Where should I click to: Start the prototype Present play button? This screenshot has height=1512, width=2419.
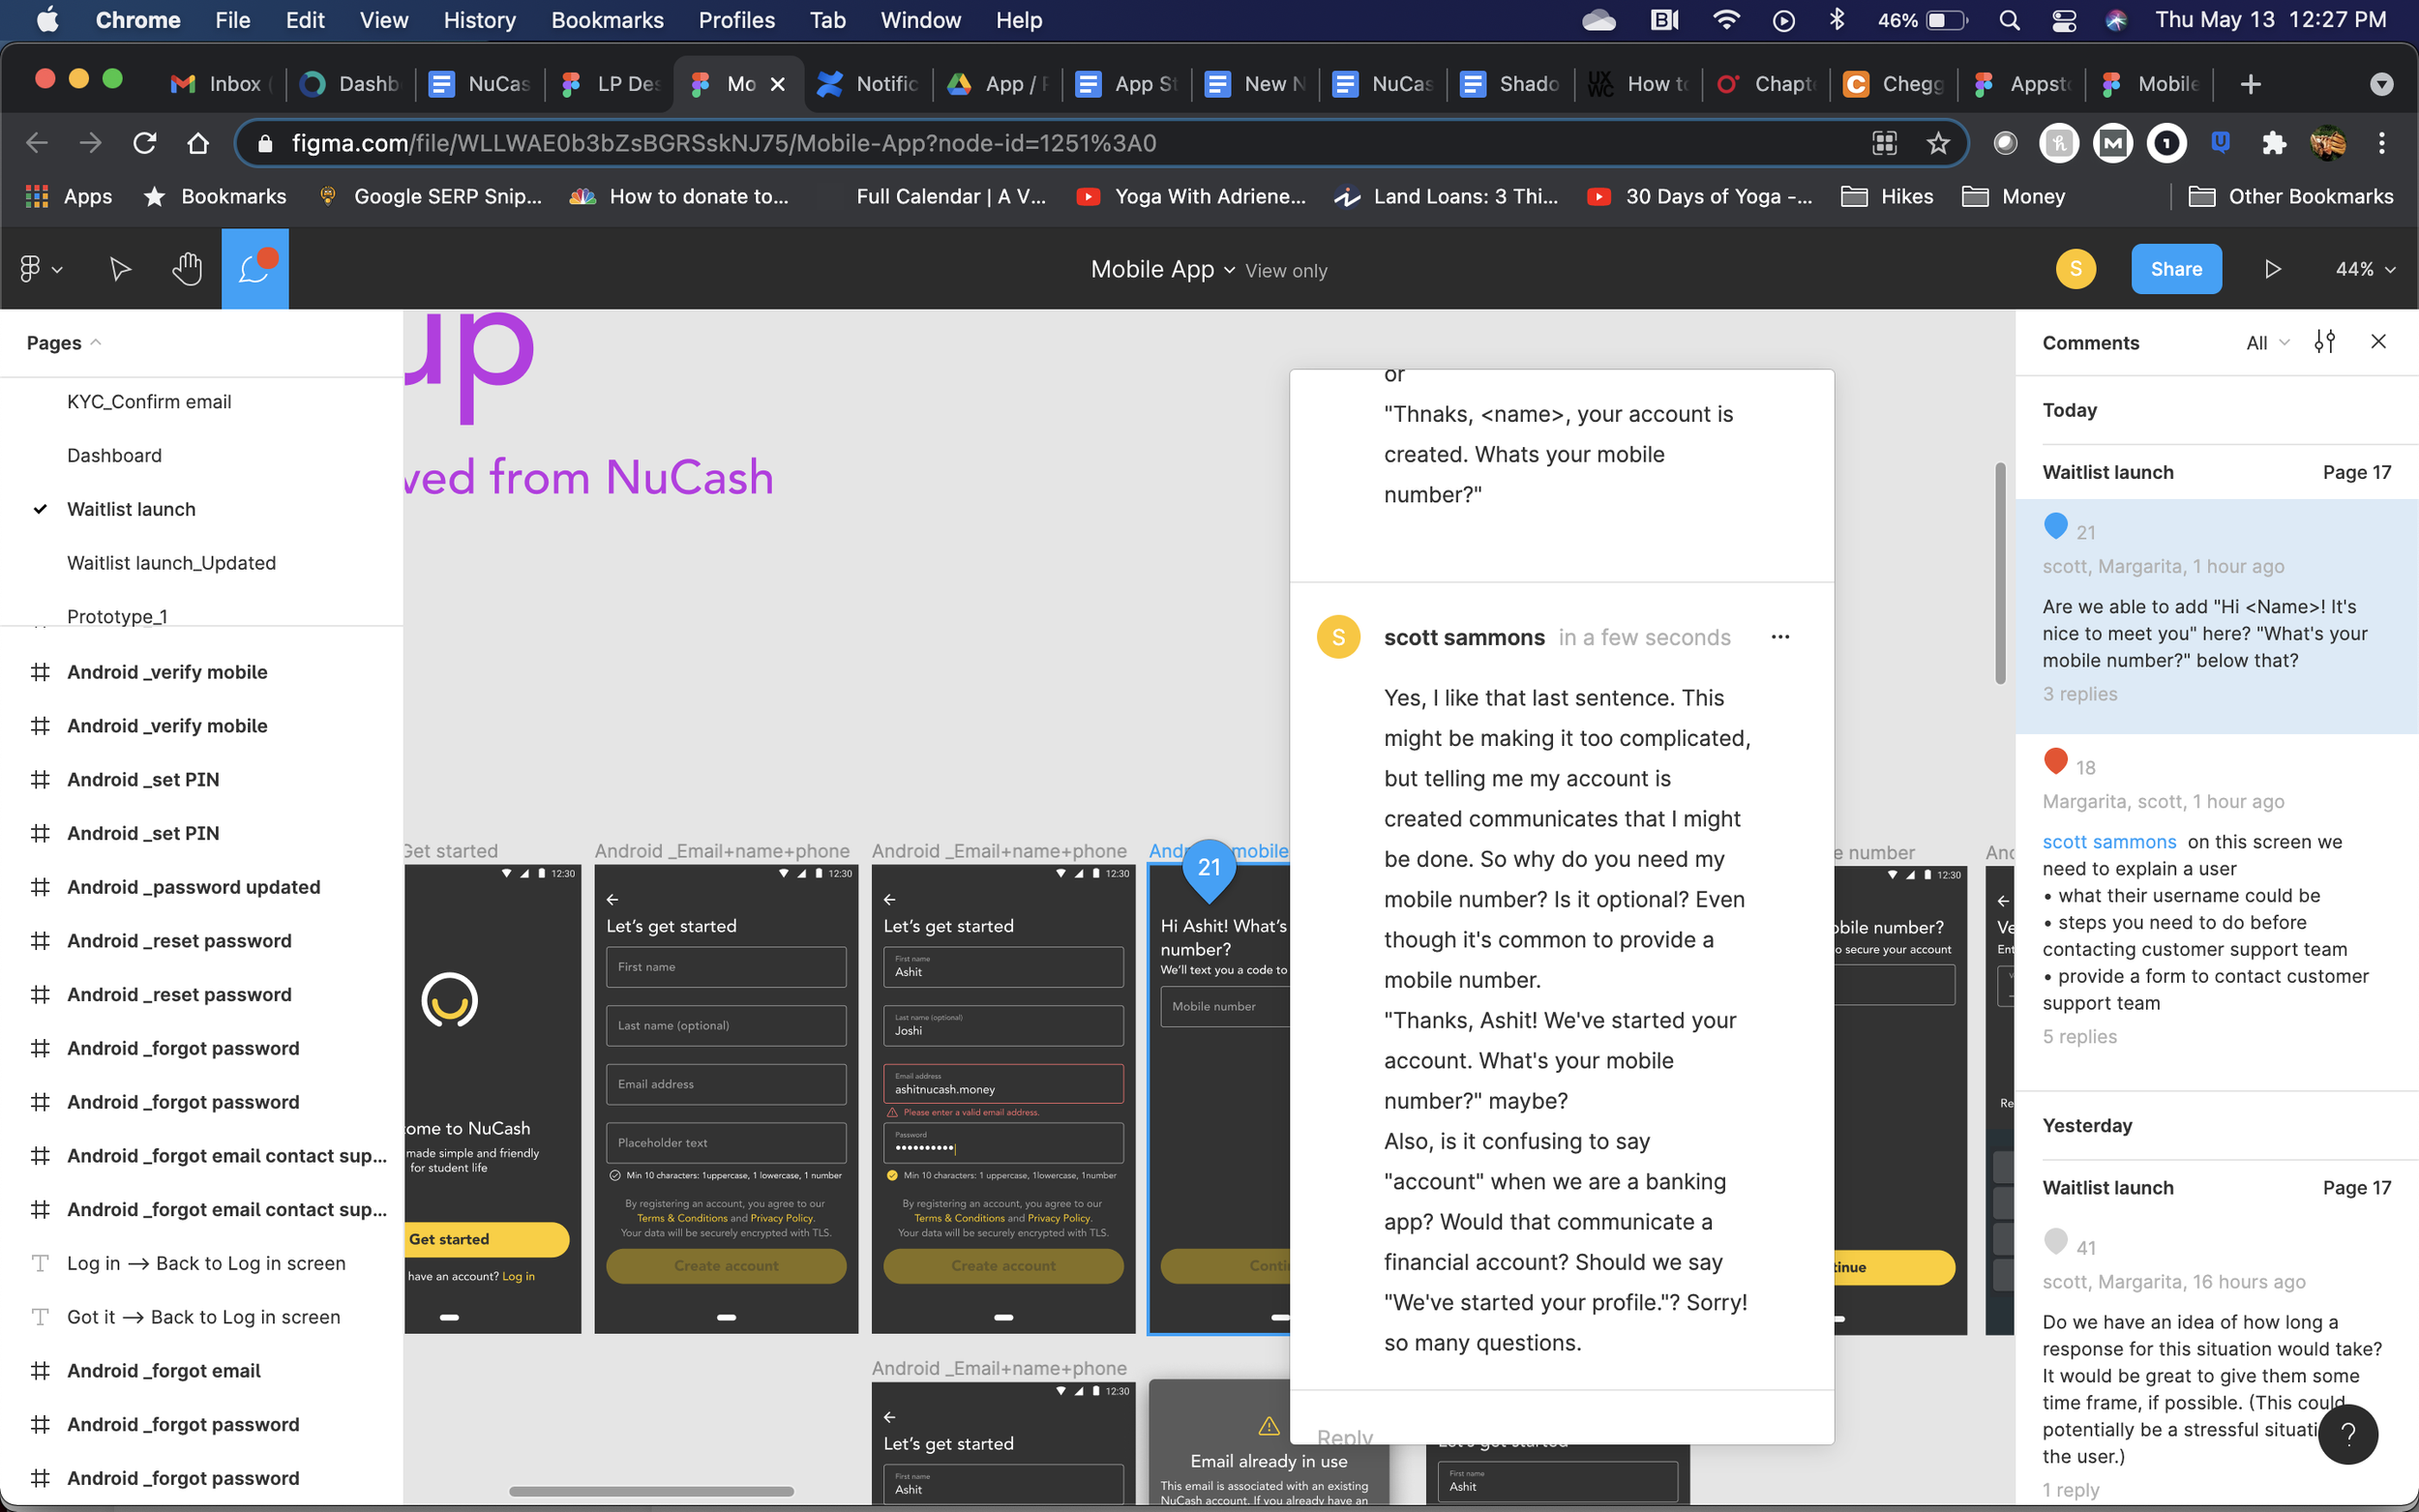(x=2272, y=269)
